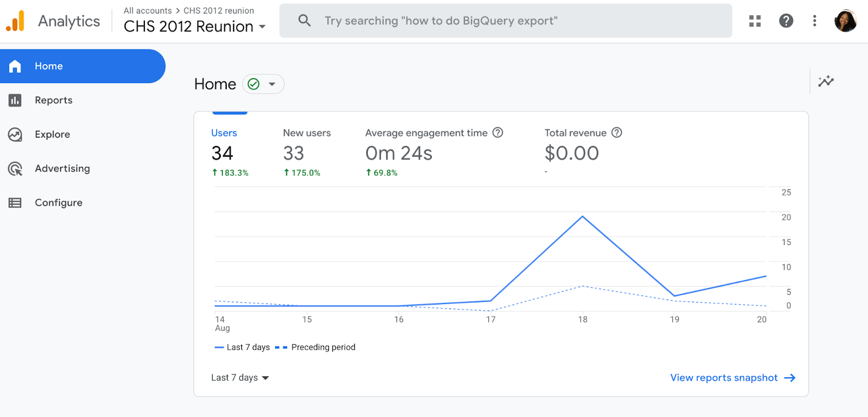Open the Insights sparkline icon
This screenshot has height=417, width=868.
coord(826,81)
